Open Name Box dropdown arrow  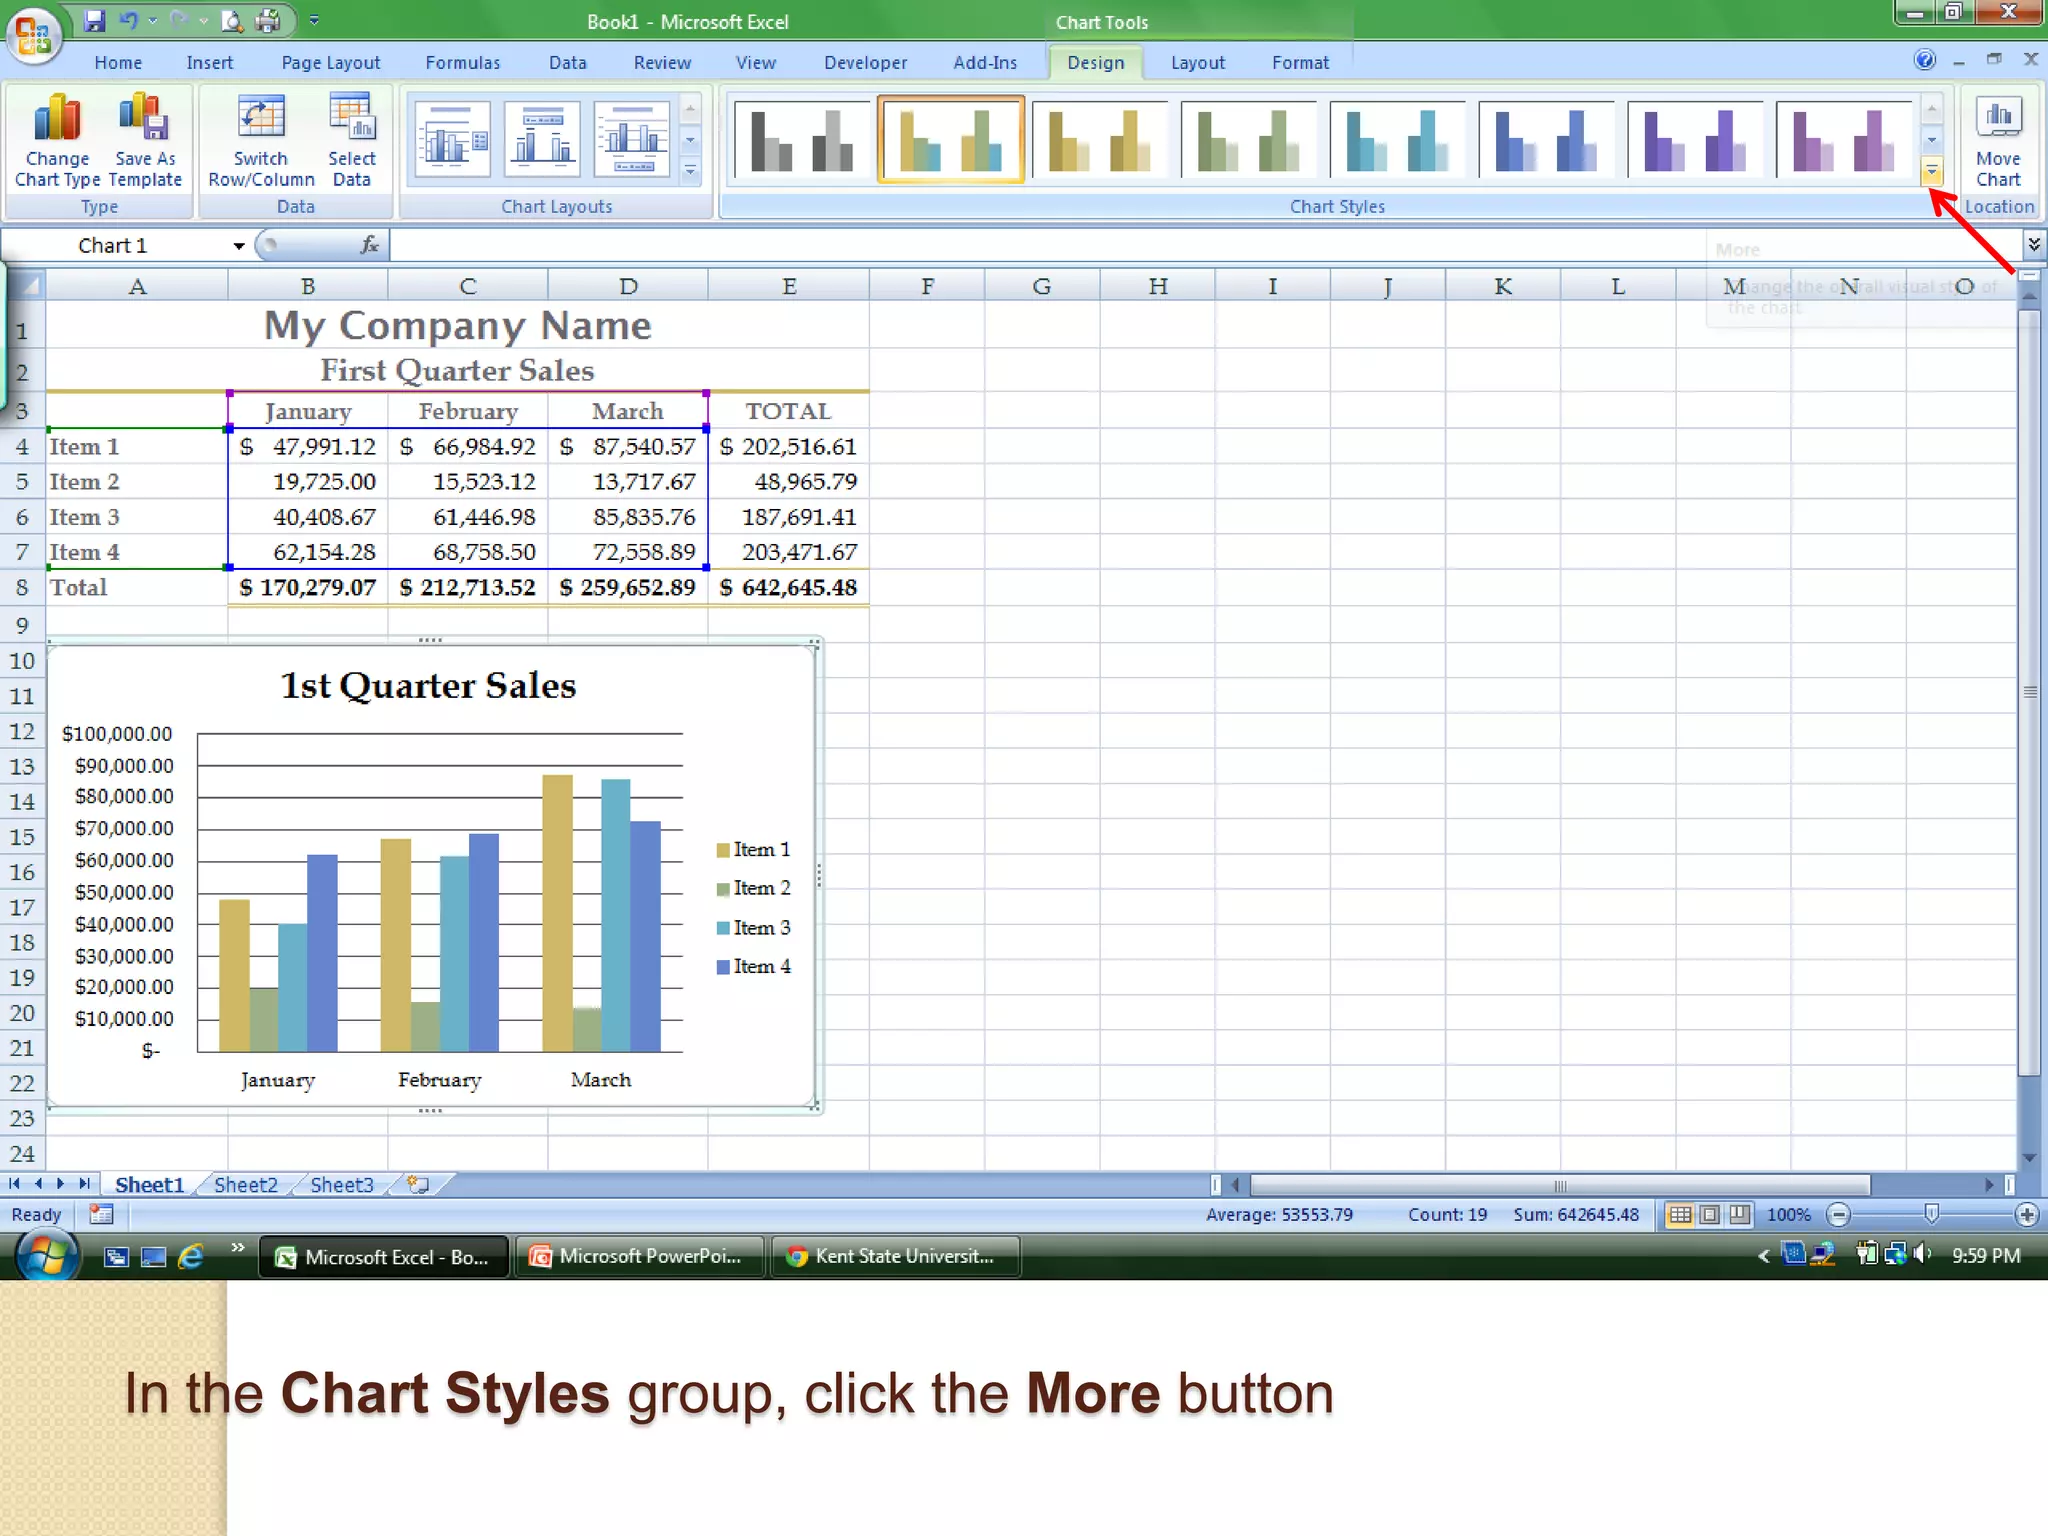[x=238, y=246]
